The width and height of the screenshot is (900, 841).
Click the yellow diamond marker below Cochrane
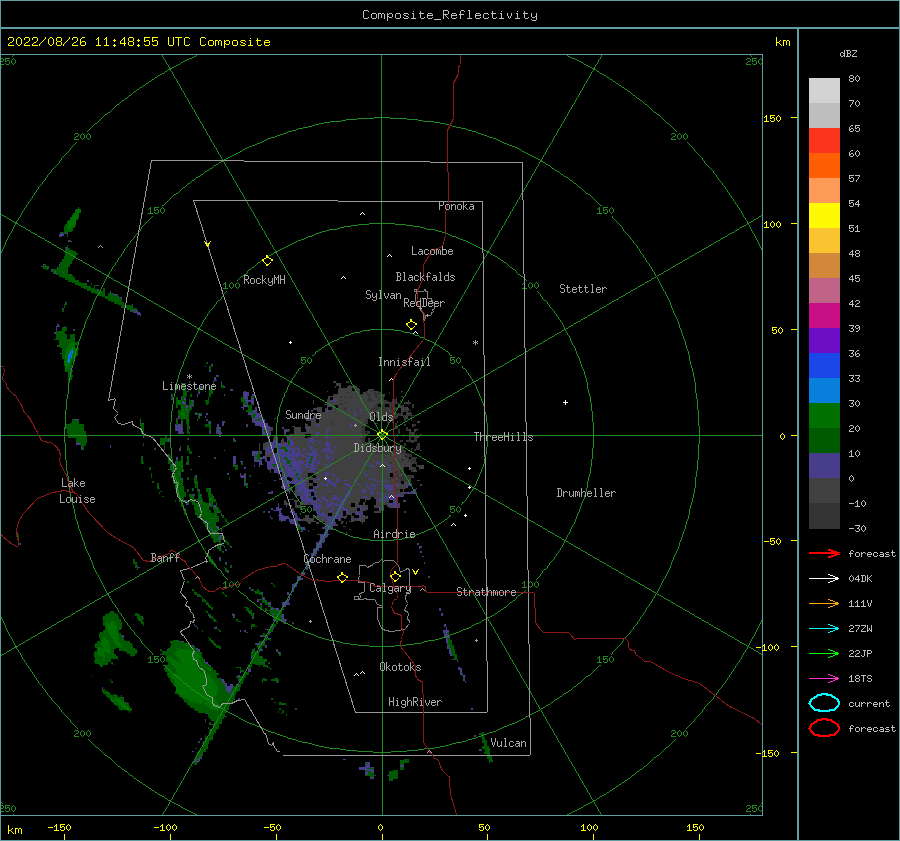[x=343, y=577]
